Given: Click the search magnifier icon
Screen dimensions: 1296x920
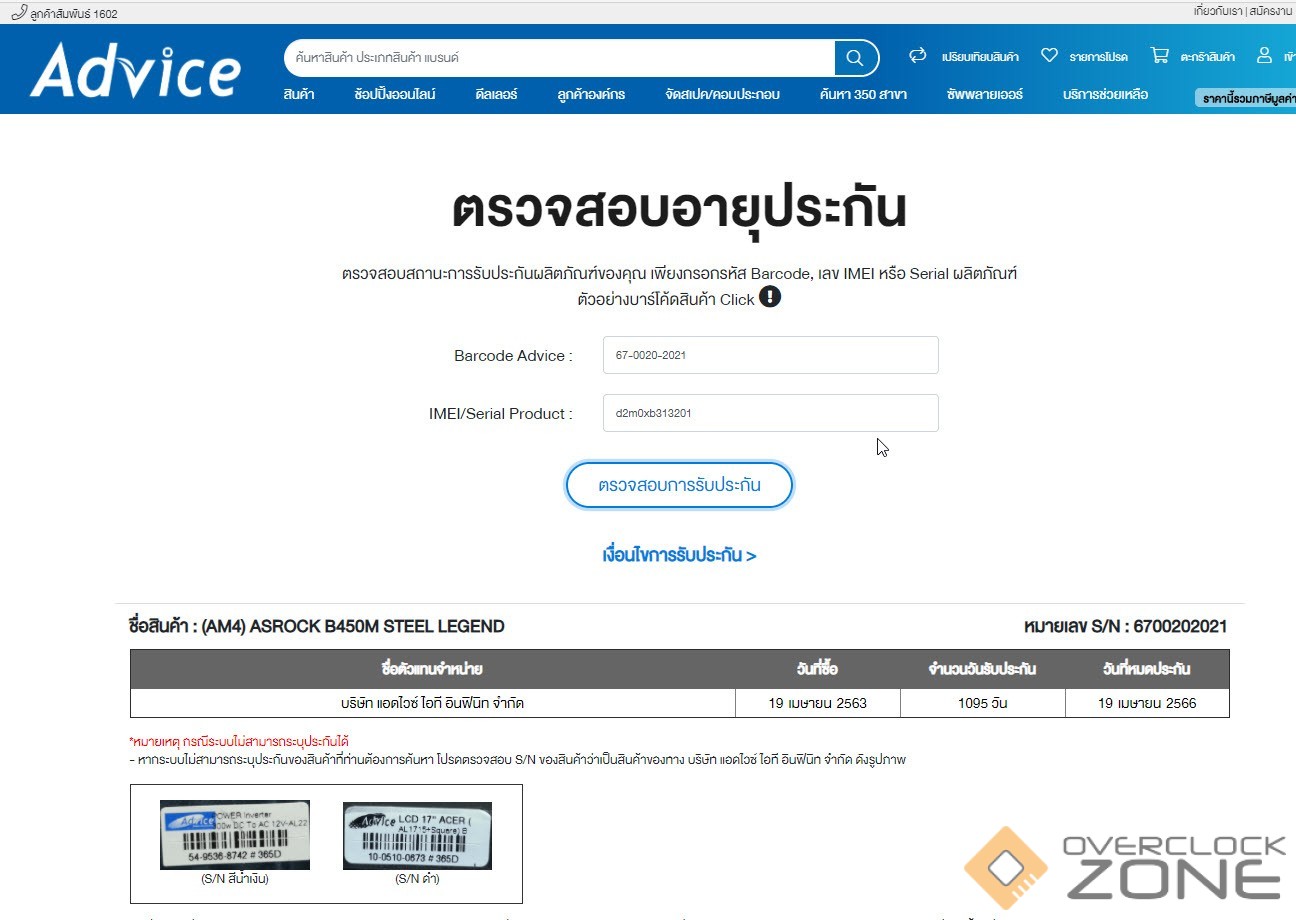Looking at the screenshot, I should click(855, 58).
